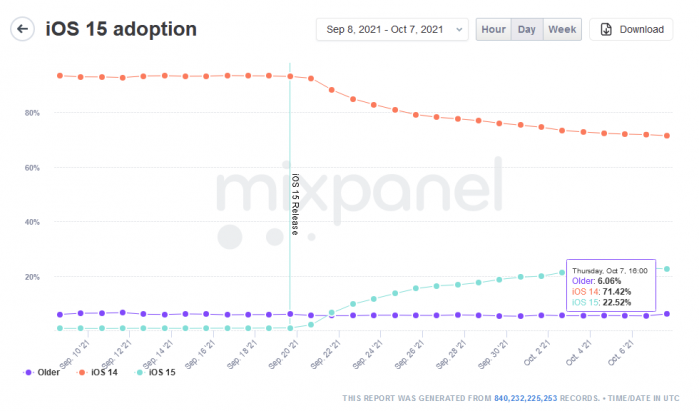
Task: Click the last iOS 14 data point
Action: point(667,136)
